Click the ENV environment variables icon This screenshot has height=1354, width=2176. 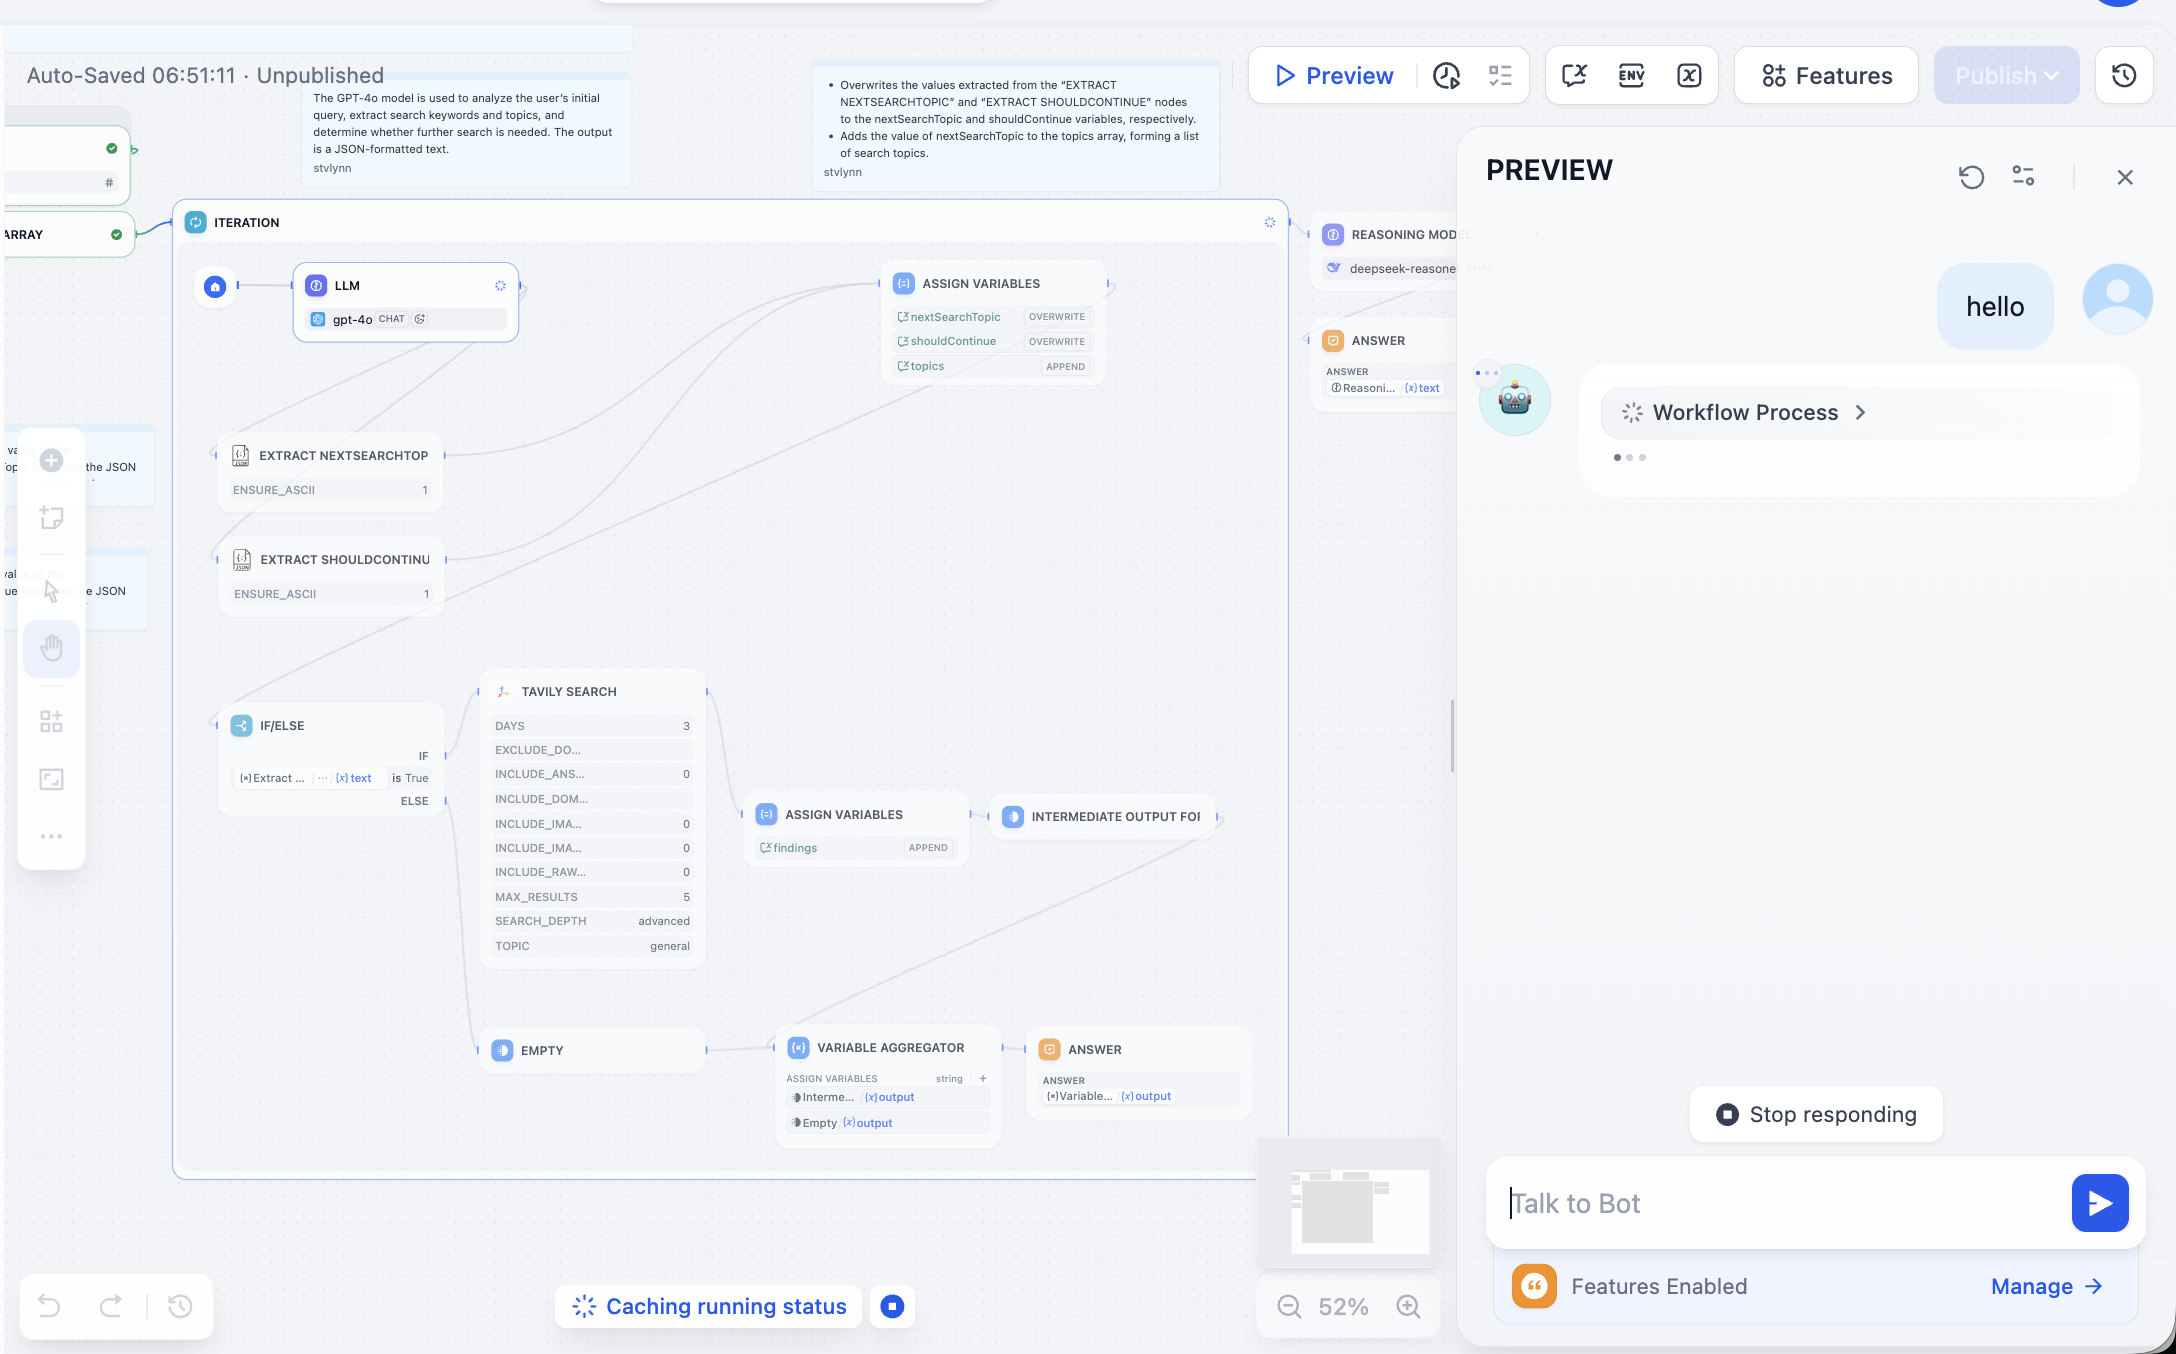[1631, 75]
